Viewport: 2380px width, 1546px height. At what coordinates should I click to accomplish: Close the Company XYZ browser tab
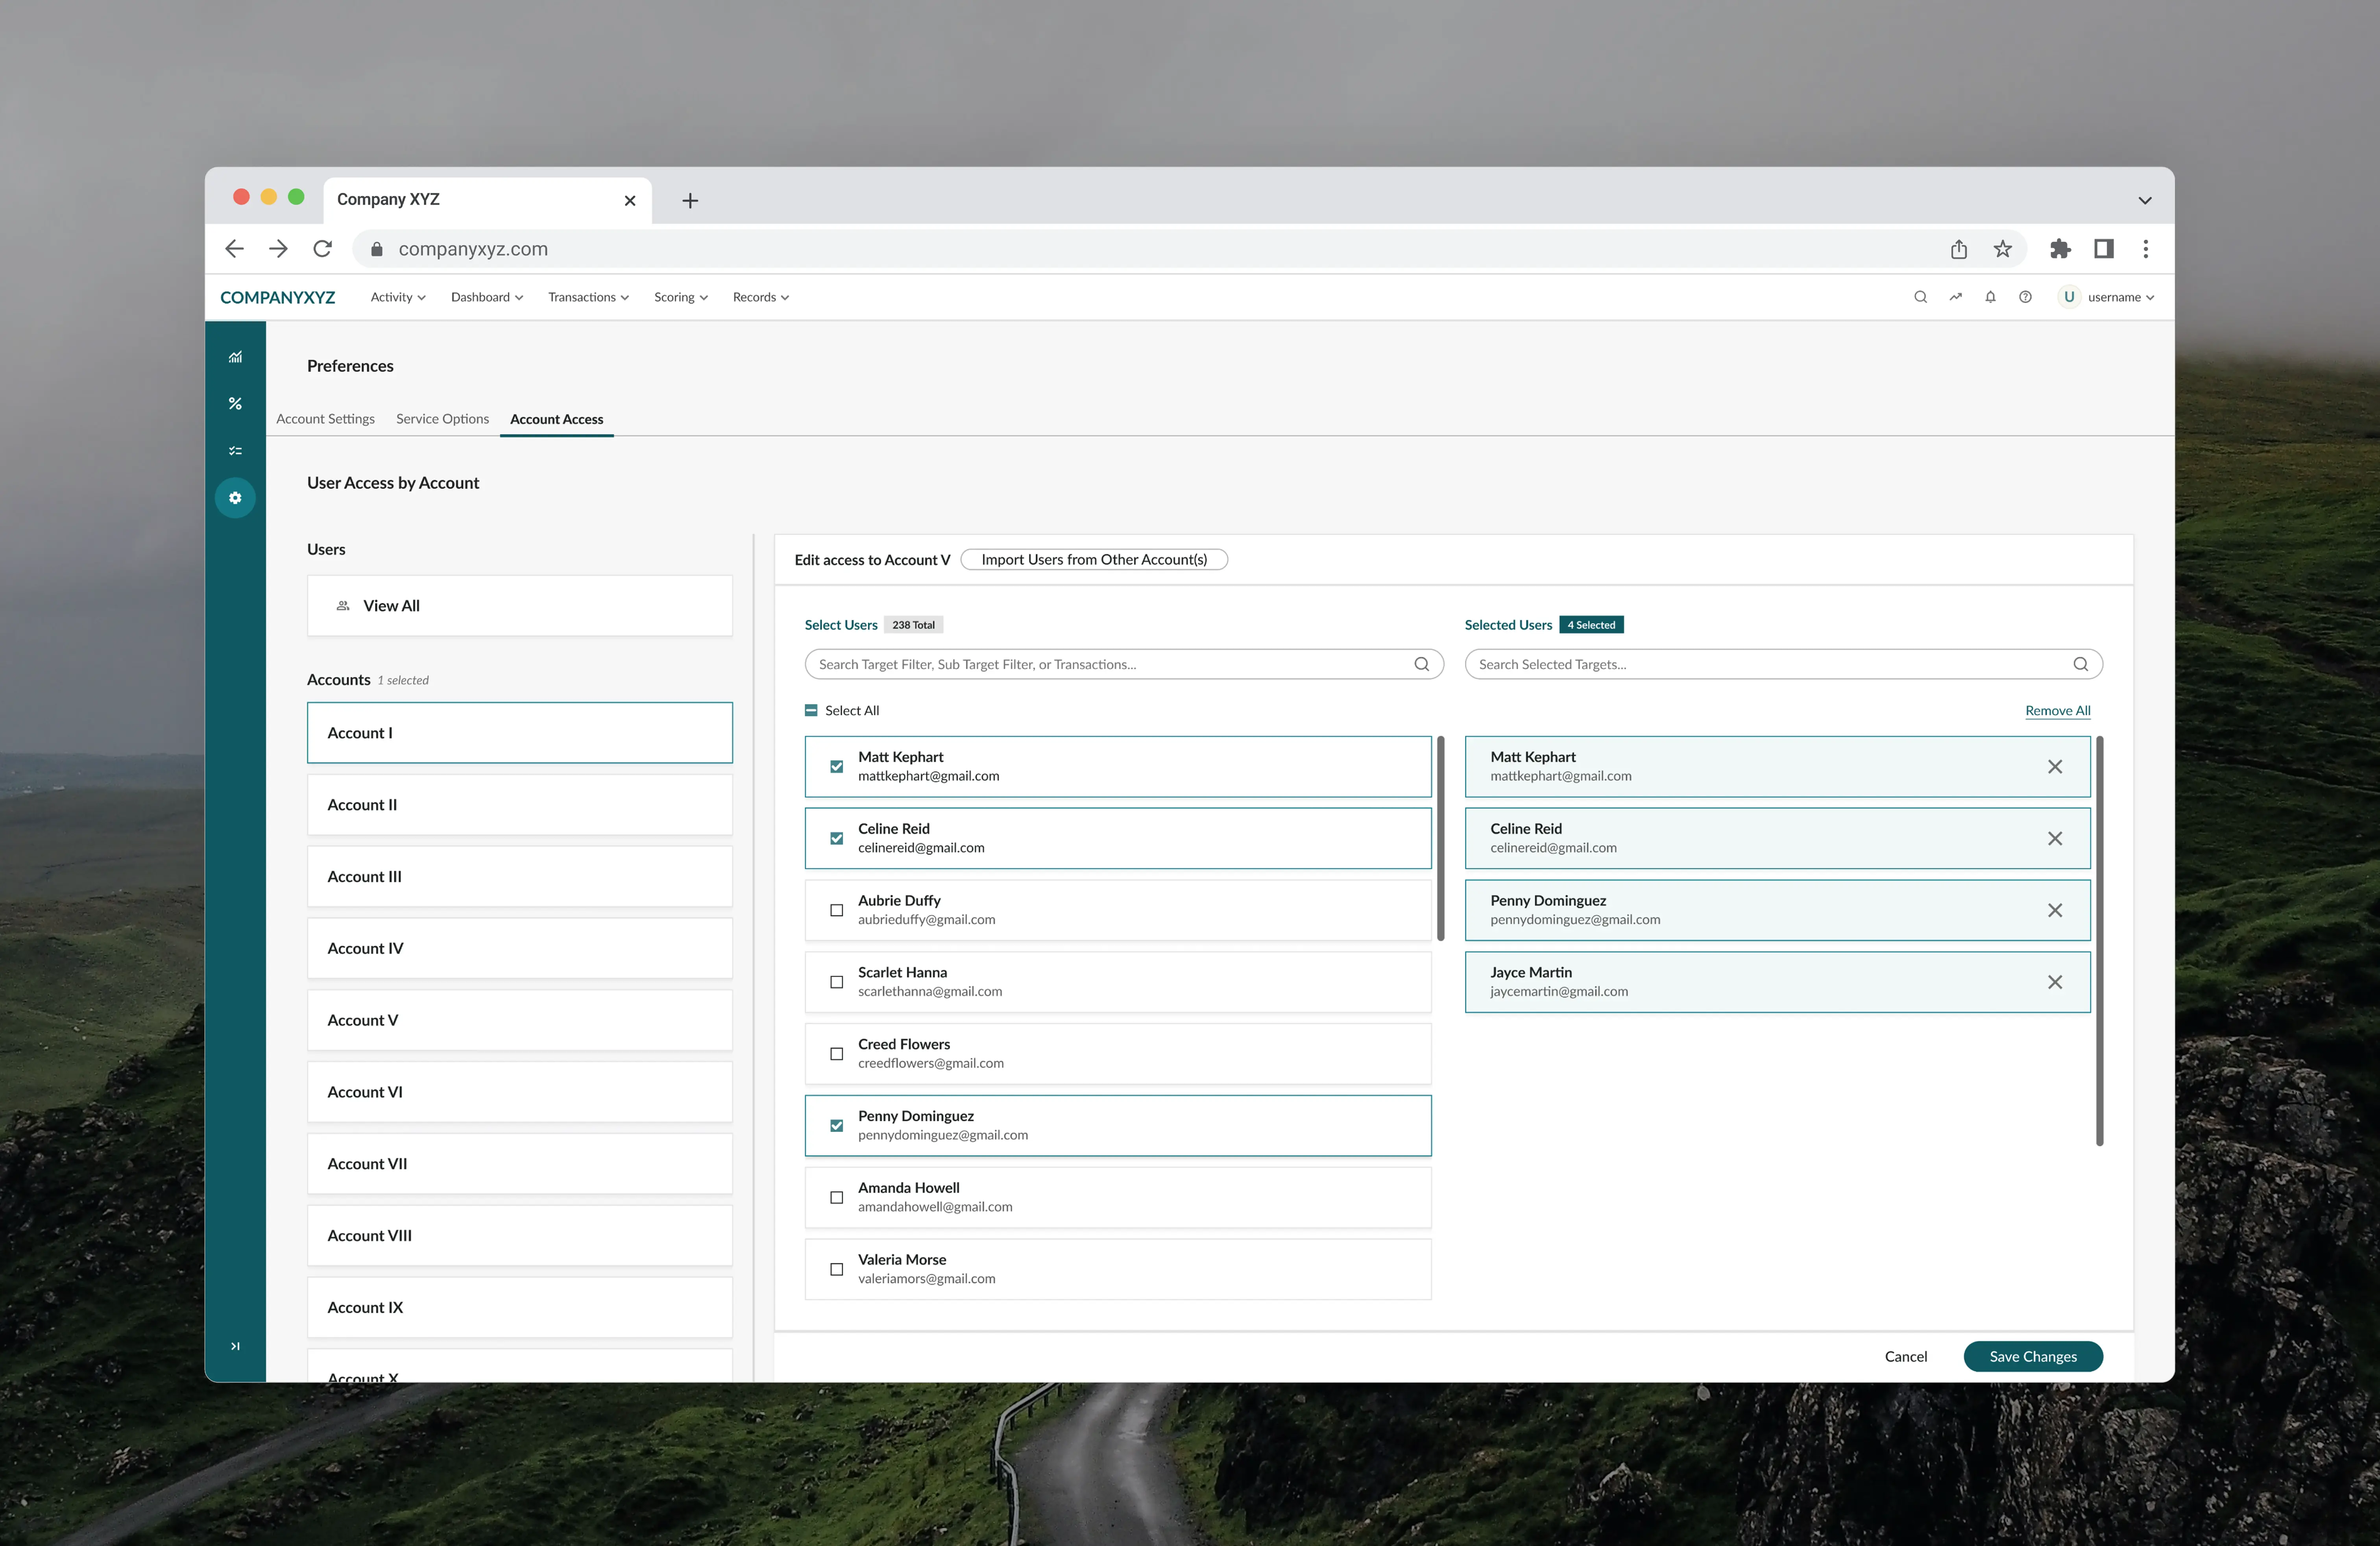[630, 201]
